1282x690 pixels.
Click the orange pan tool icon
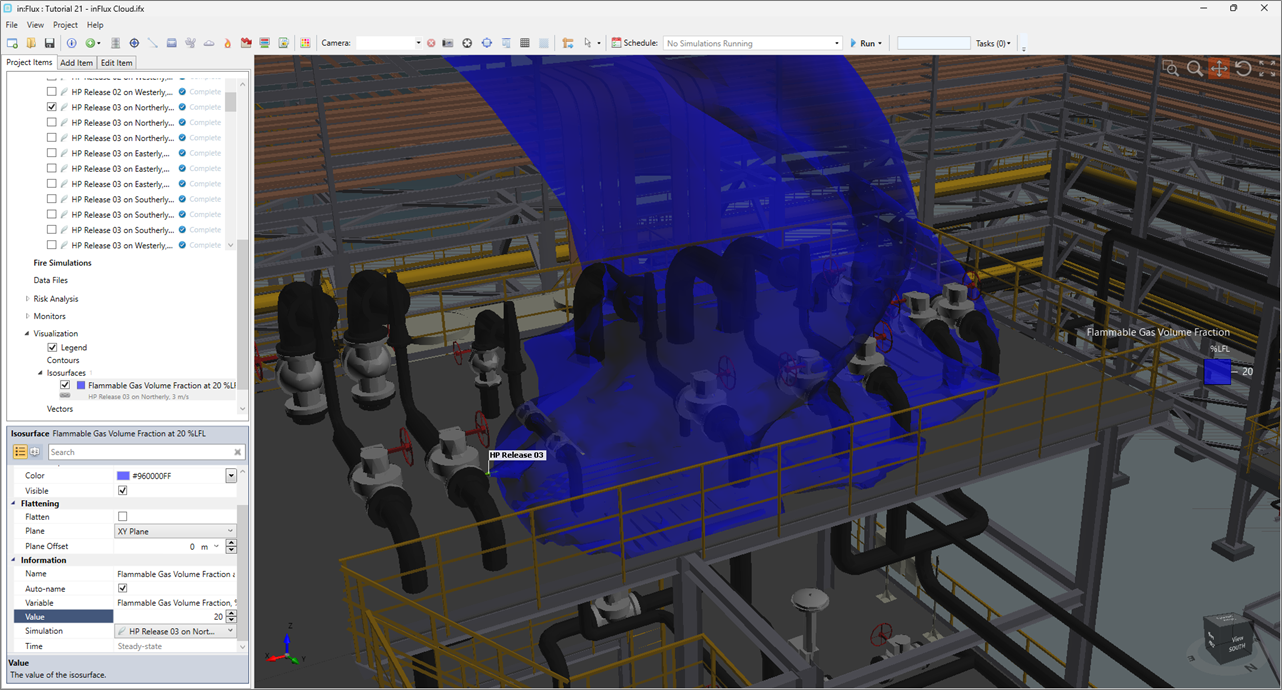click(1218, 68)
